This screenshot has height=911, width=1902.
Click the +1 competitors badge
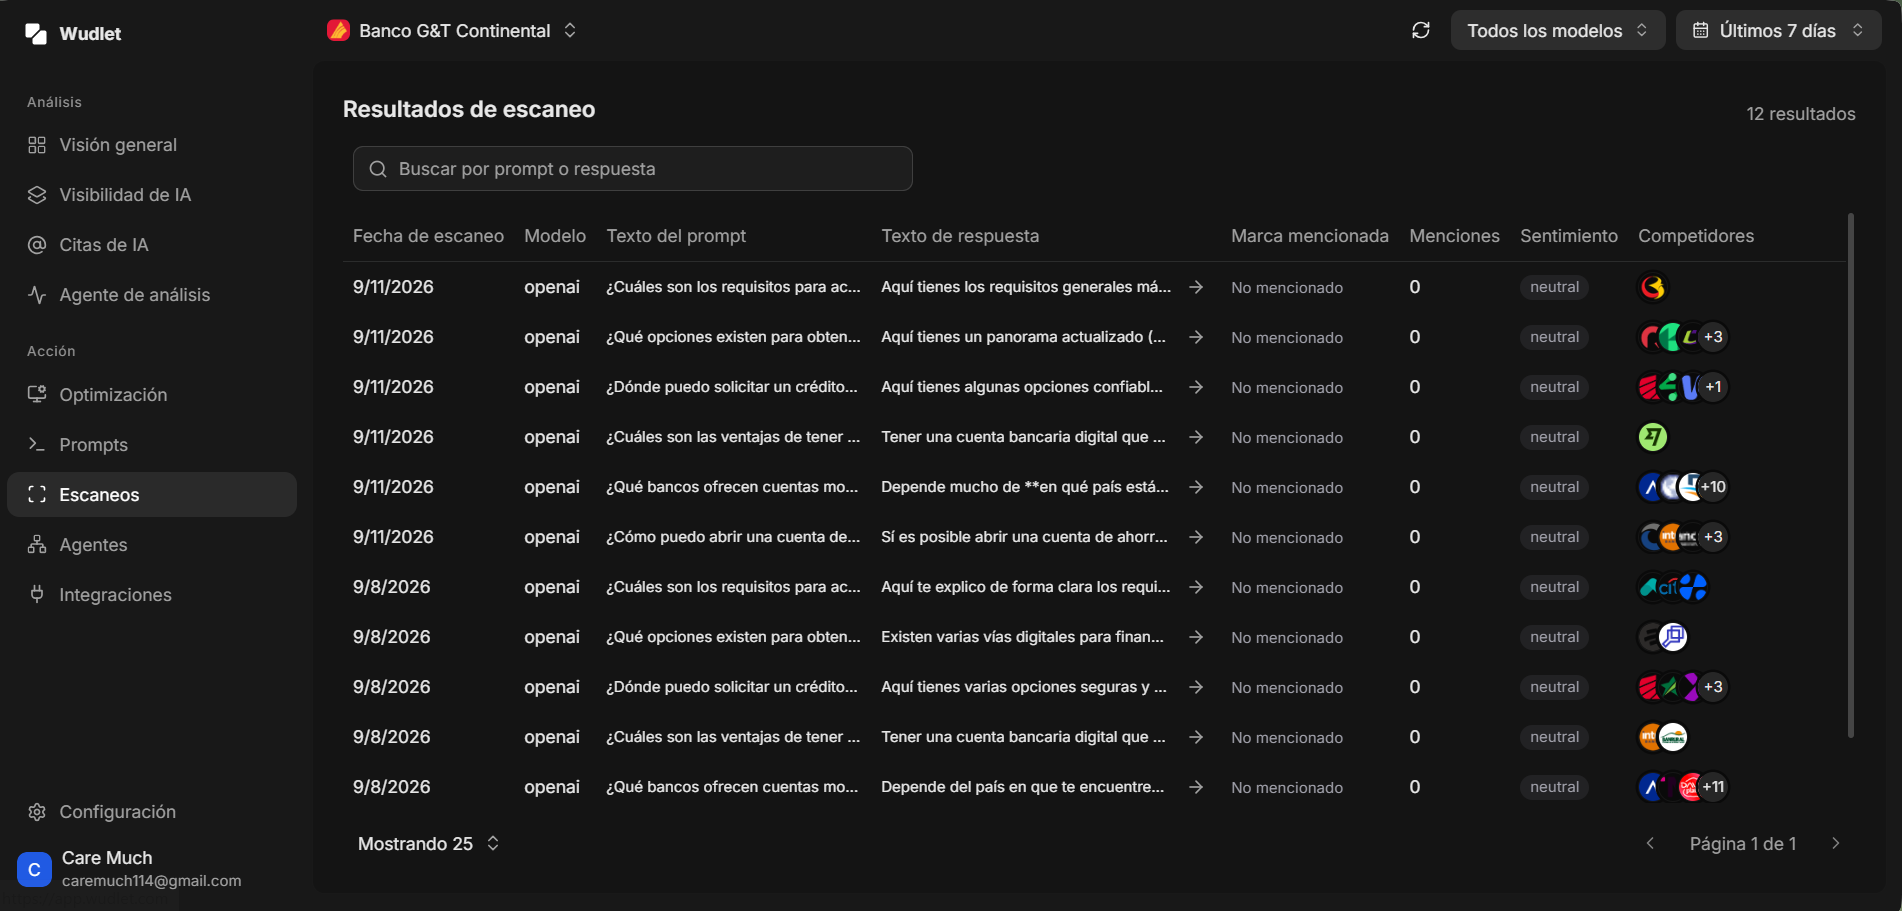1713,387
